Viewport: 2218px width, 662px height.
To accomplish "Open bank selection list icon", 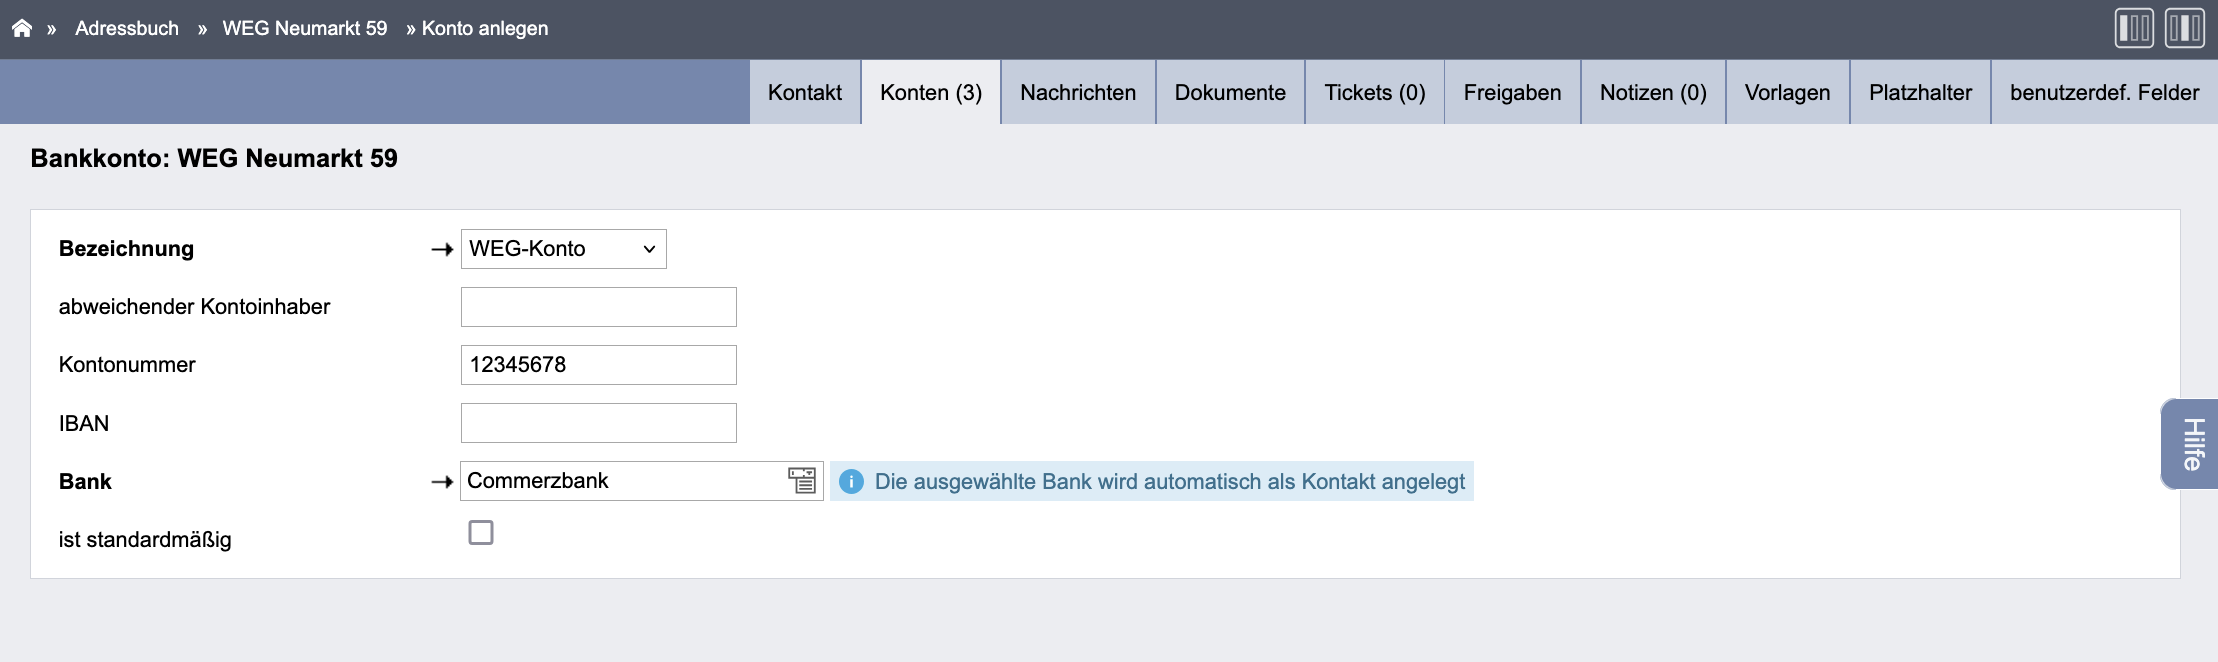I will coord(802,480).
